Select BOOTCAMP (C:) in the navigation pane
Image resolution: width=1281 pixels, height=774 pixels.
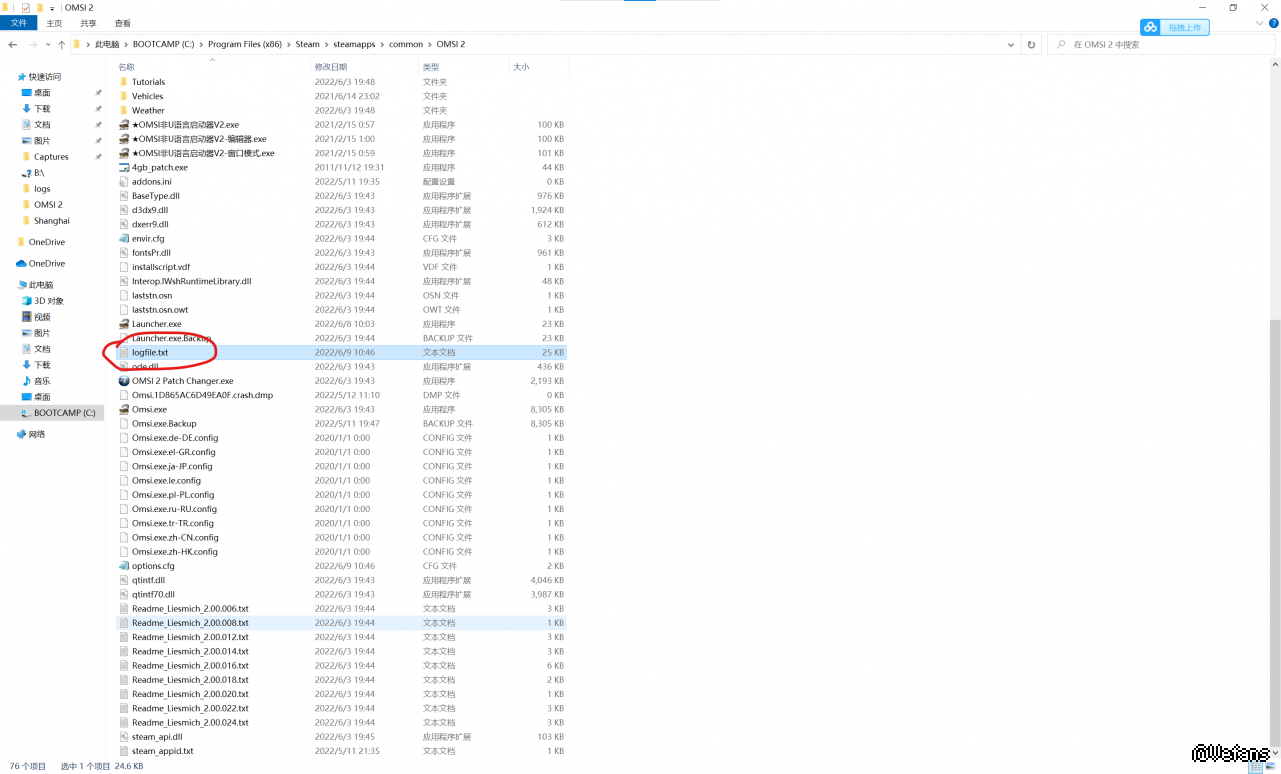coord(64,413)
